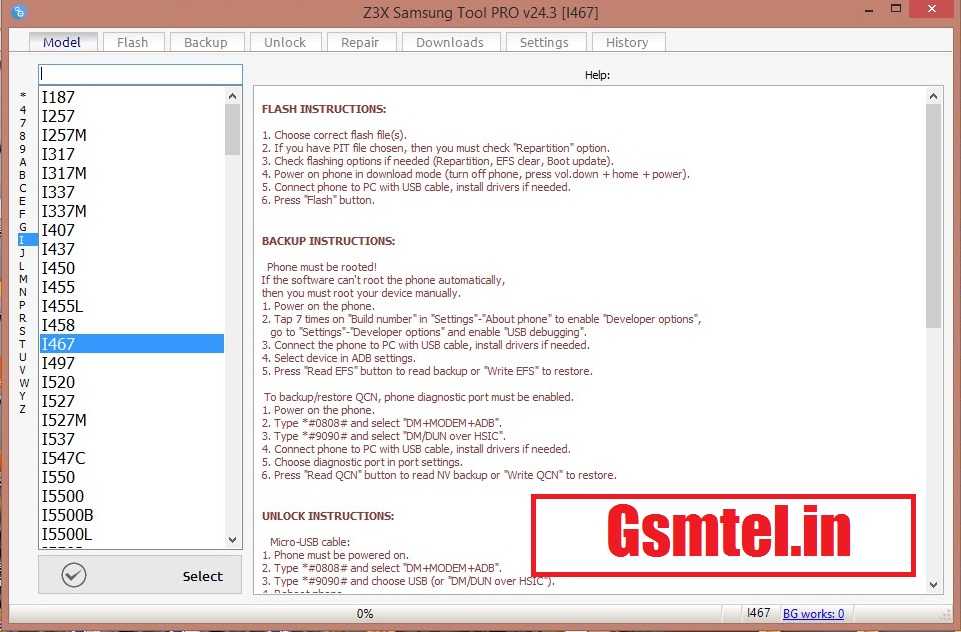This screenshot has width=961, height=632.
Task: Select model I527M in the list
Action: coord(132,421)
